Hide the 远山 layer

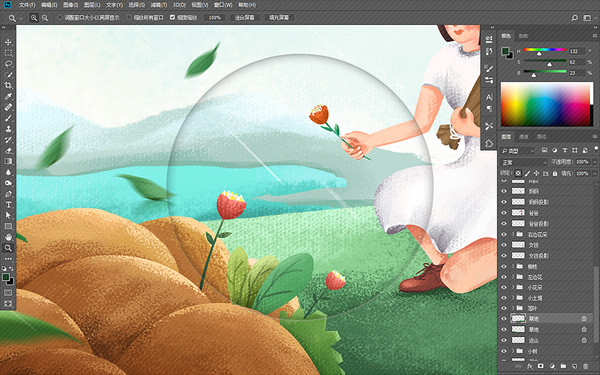(504, 340)
